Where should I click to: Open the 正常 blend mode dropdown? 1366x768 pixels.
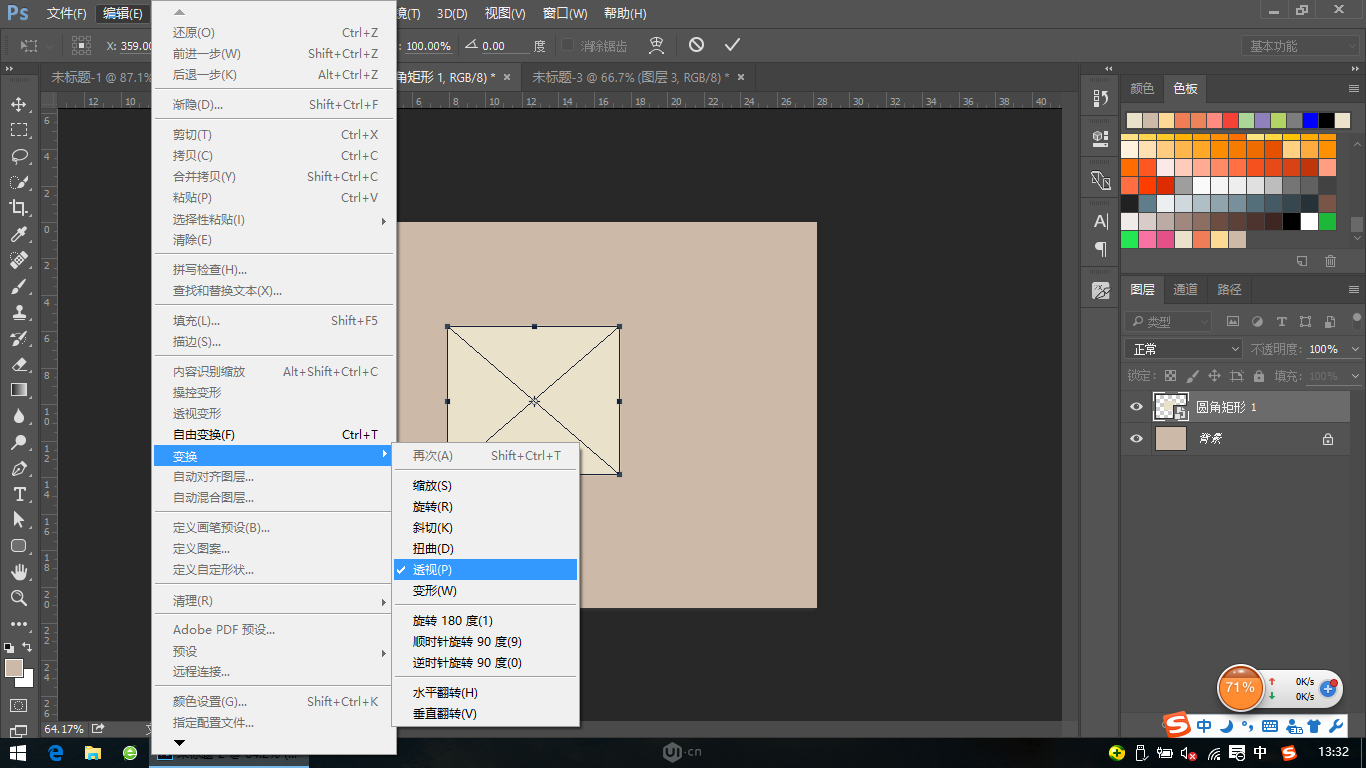pos(1185,349)
